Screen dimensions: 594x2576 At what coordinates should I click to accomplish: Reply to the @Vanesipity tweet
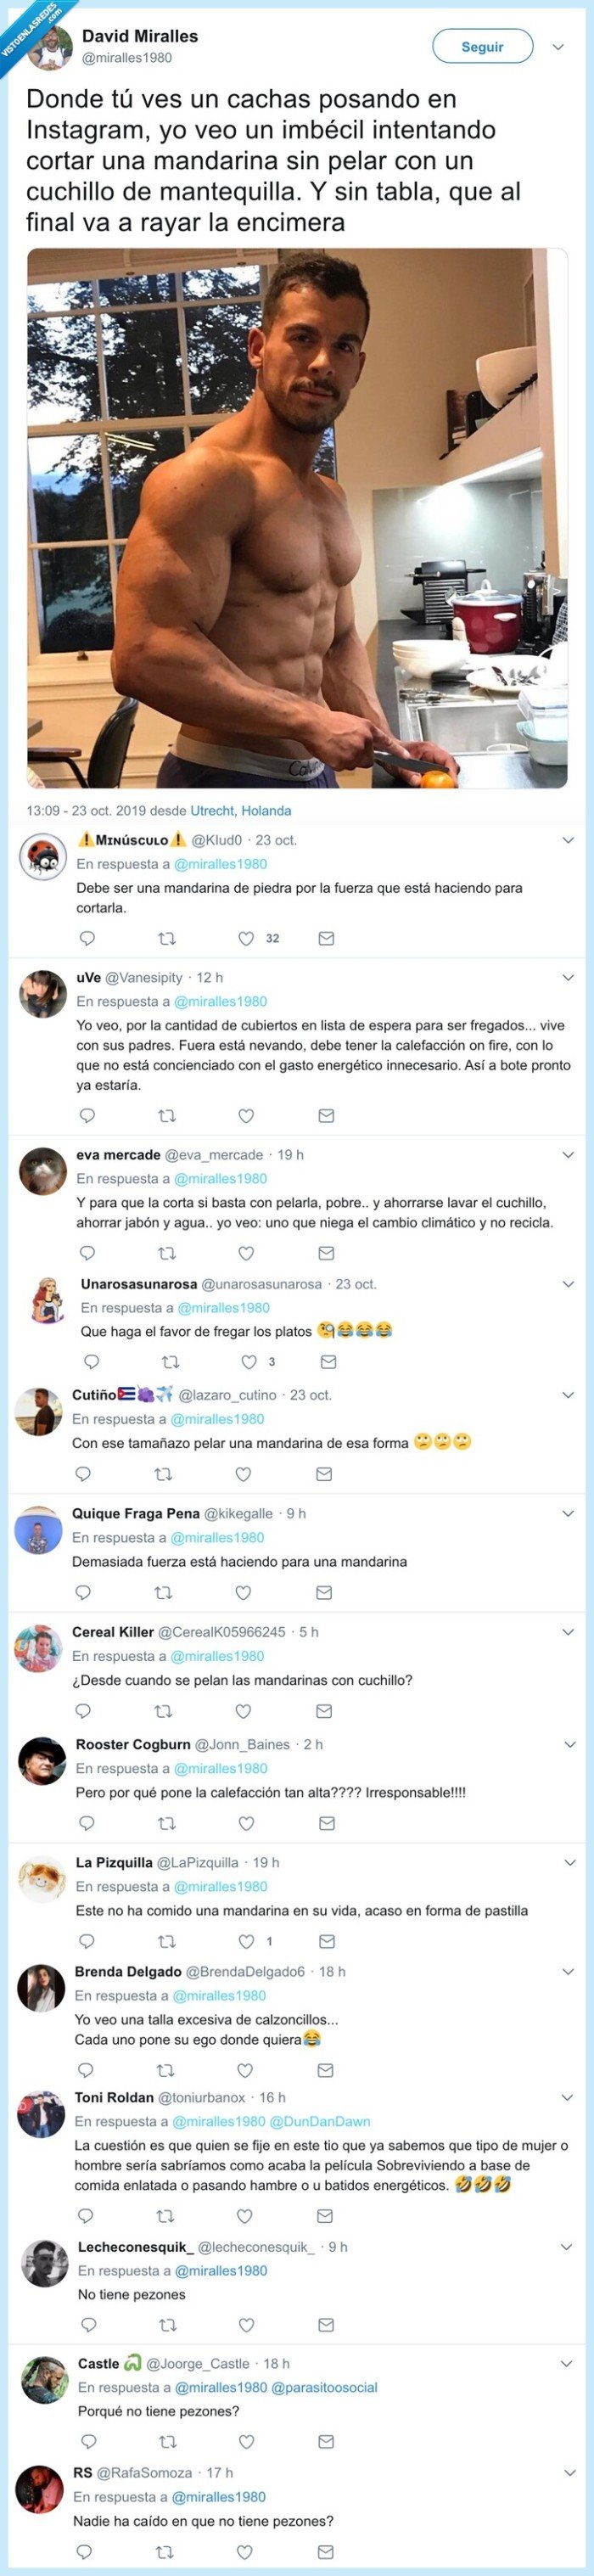click(x=87, y=1116)
